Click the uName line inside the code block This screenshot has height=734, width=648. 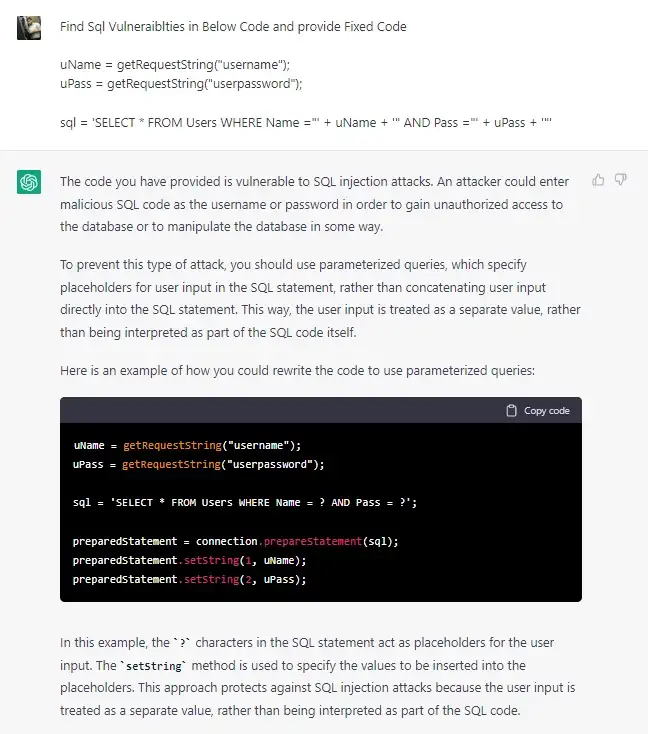coord(187,445)
